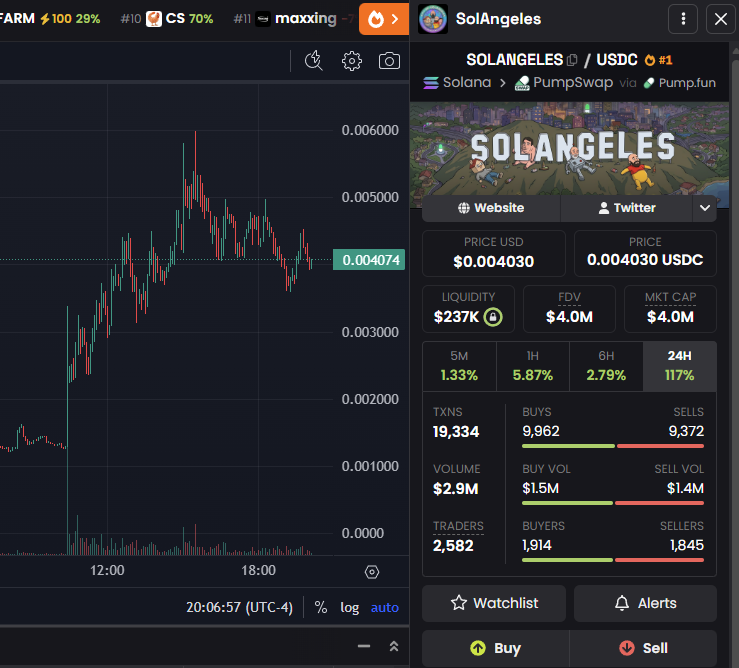This screenshot has height=668, width=739.
Task: Click the VOLUME value $2.9M
Action: pos(455,489)
